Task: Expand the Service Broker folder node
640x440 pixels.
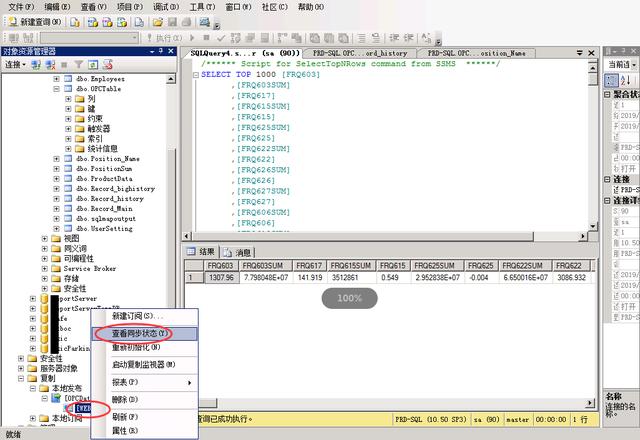Action: coord(45,268)
